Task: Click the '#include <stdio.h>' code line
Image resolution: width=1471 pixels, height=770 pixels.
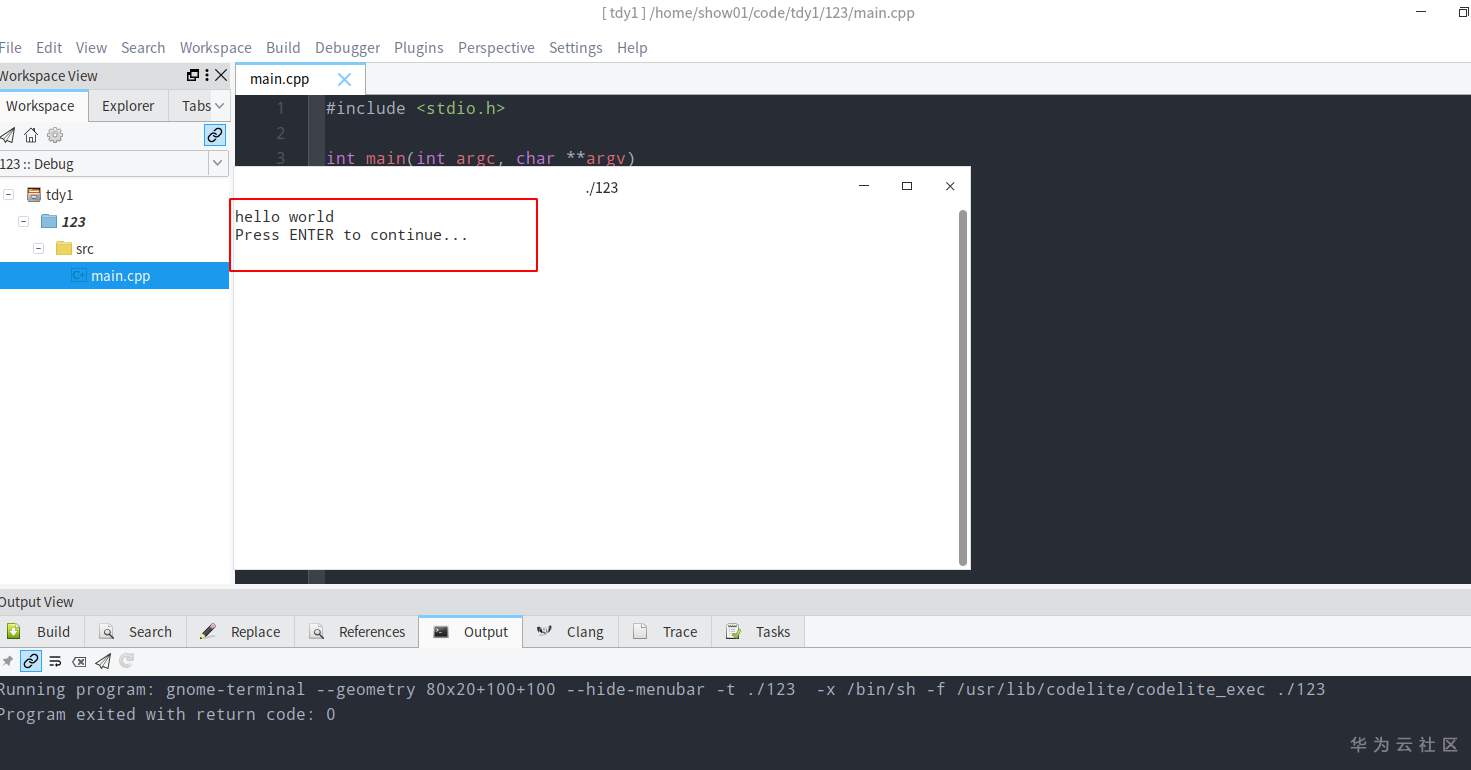Action: point(415,108)
